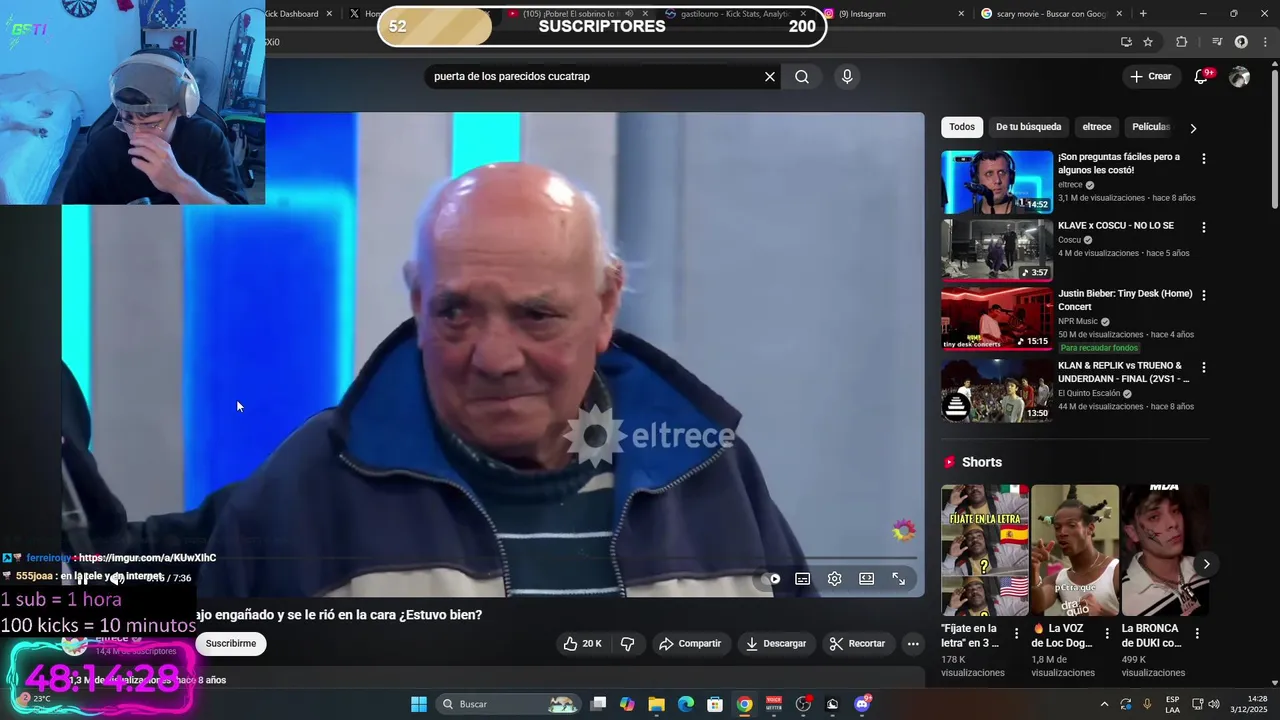The width and height of the screenshot is (1280, 720).
Task: Click the Suscribirme button
Action: [231, 644]
